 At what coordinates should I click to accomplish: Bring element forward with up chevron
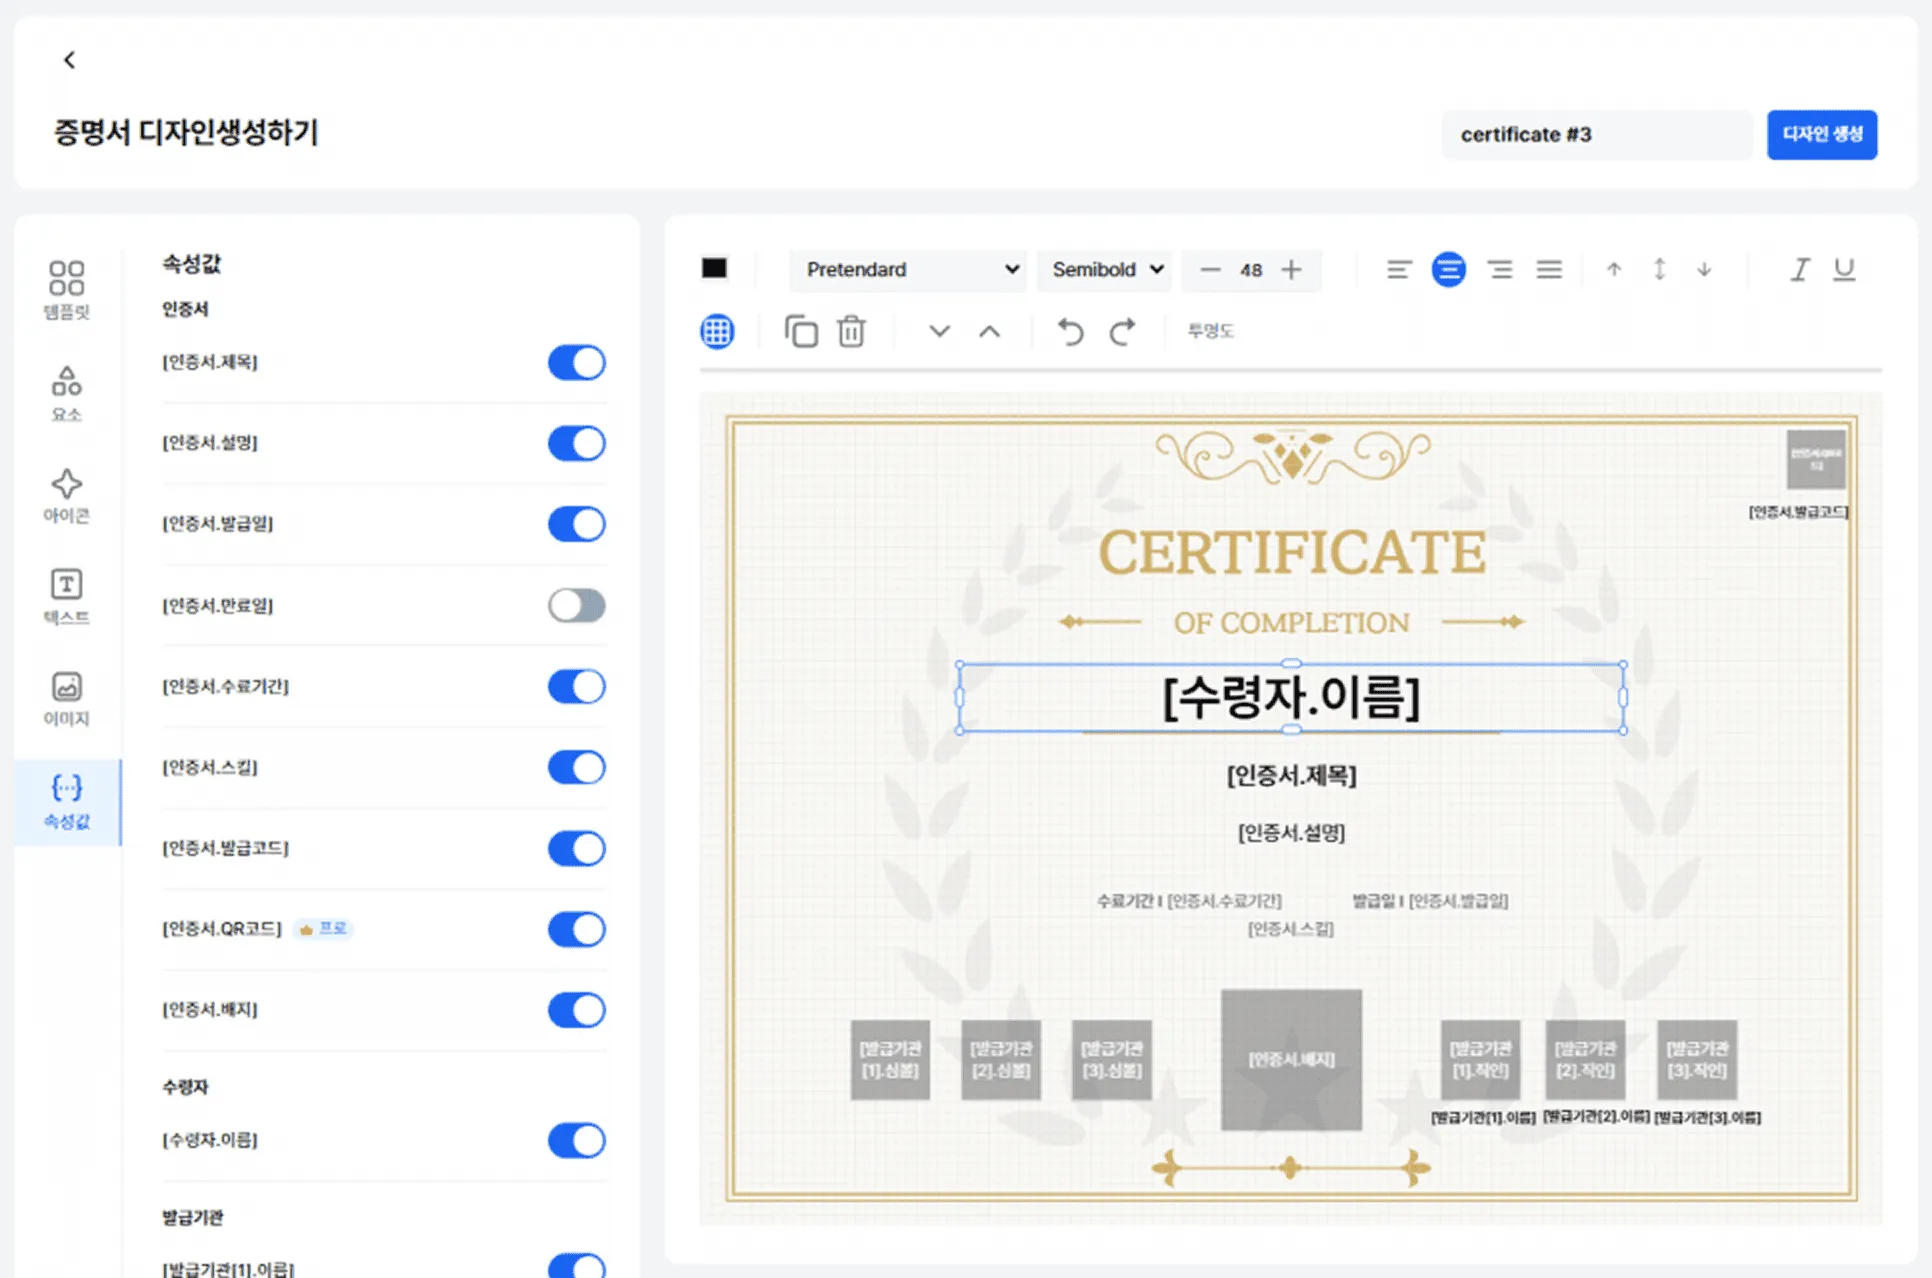click(989, 331)
